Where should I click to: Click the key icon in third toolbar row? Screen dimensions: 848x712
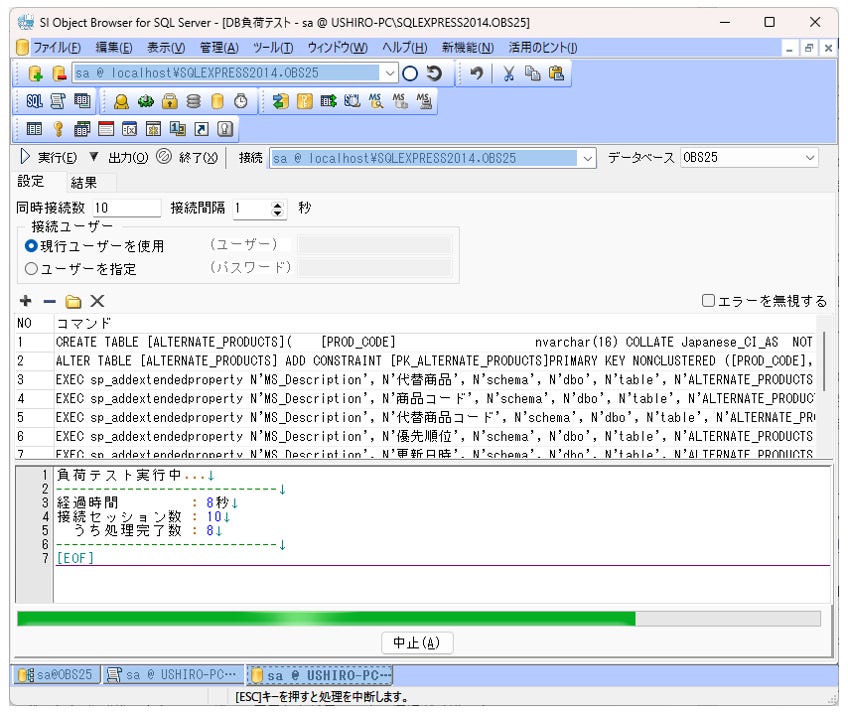point(58,129)
